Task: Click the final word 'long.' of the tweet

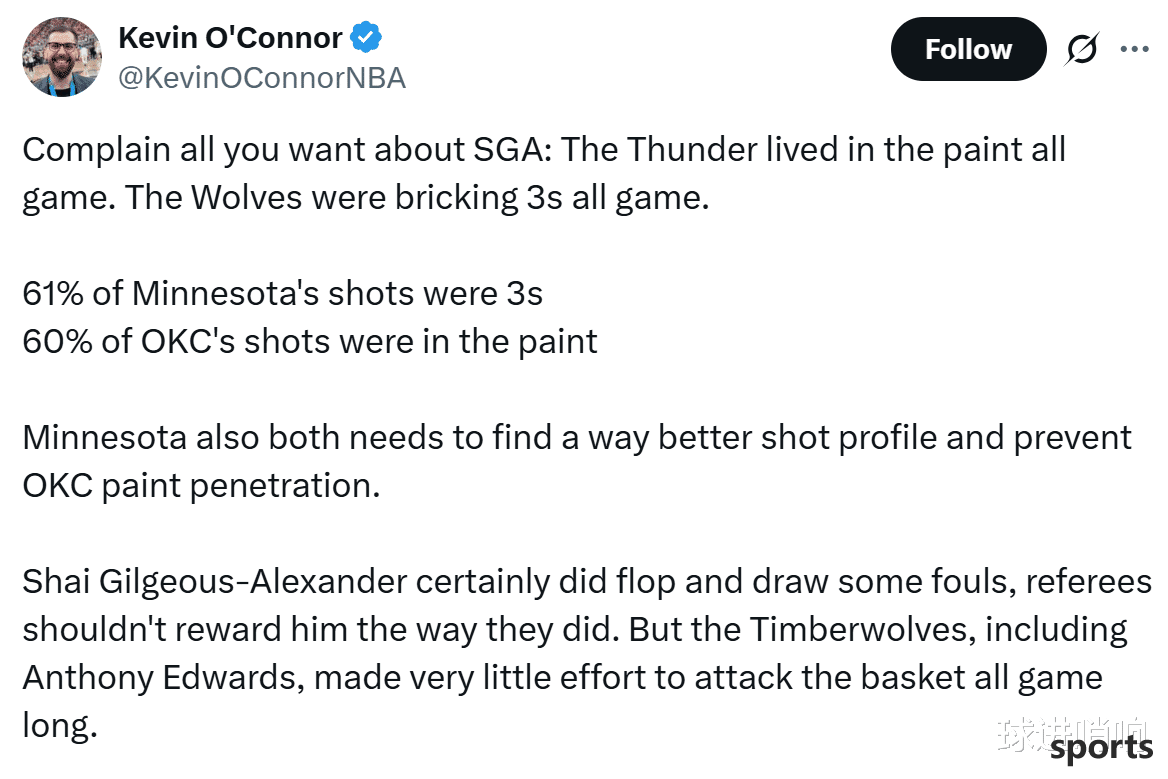Action: [60, 726]
